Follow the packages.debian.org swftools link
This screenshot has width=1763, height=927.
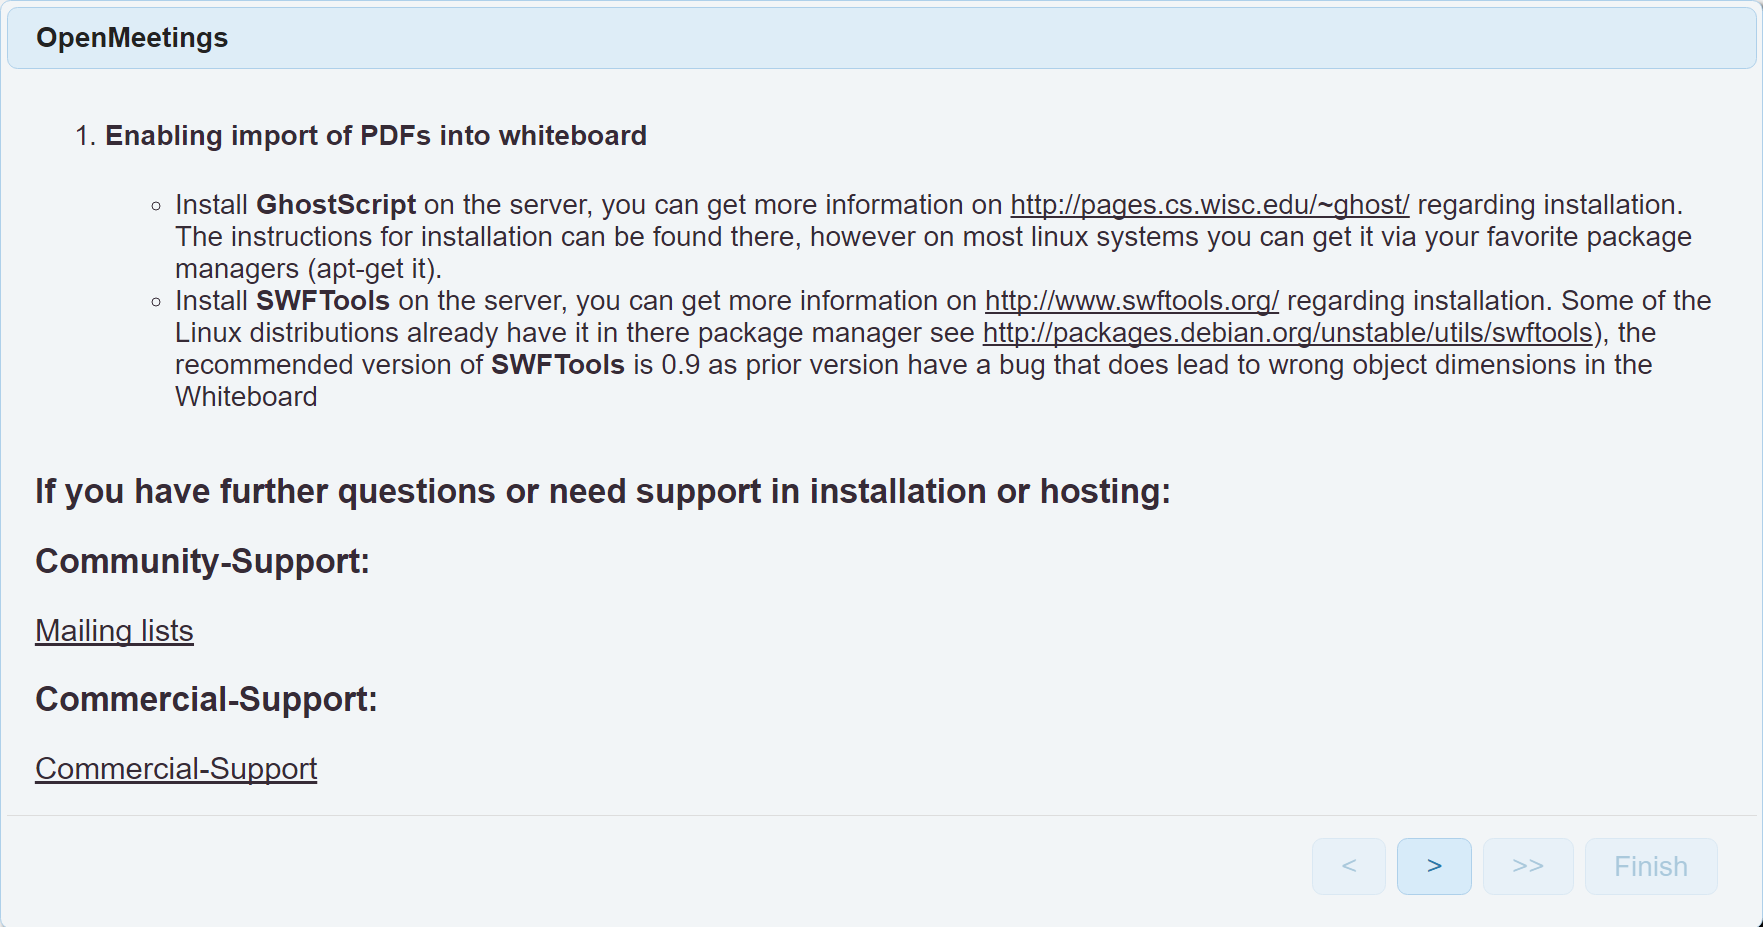[1287, 333]
